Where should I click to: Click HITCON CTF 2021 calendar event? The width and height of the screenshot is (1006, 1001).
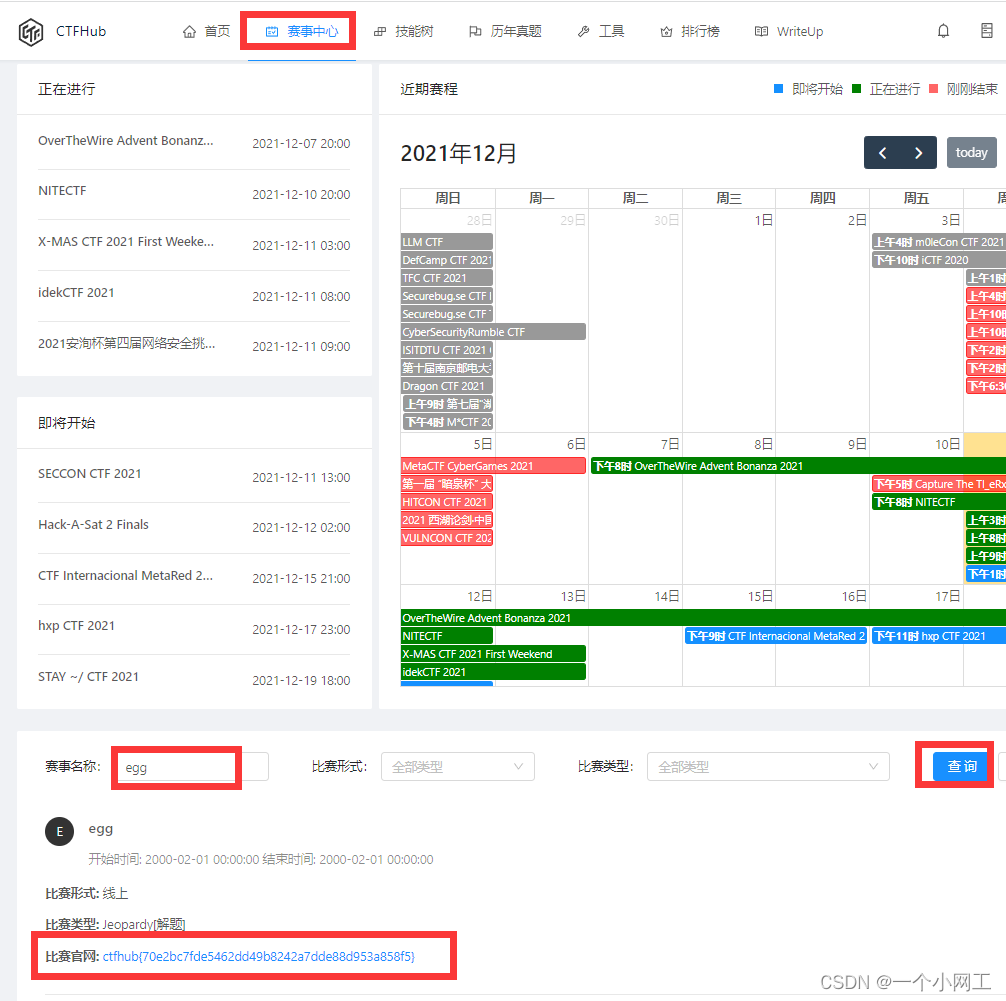447,502
